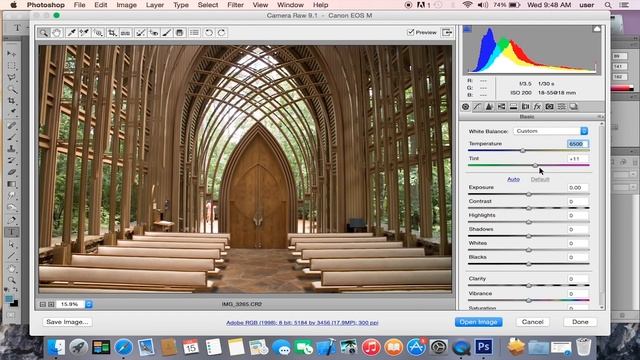Select the Spot Removal tool

click(x=140, y=33)
